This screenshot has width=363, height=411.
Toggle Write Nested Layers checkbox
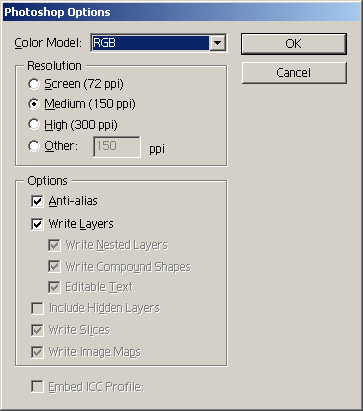pos(54,245)
